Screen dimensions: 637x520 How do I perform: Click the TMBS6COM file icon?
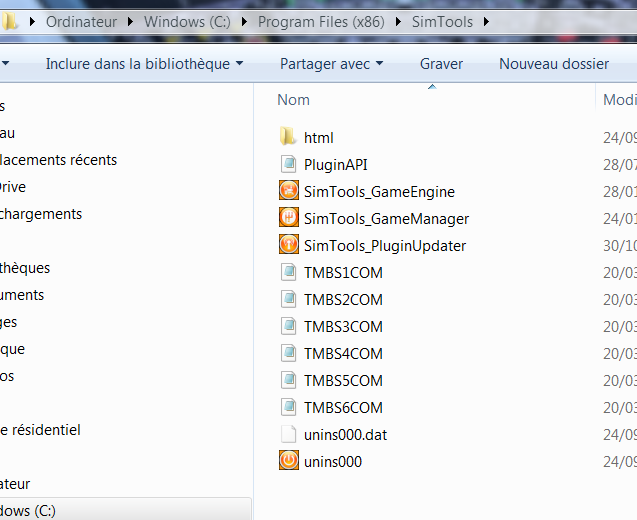(x=288, y=407)
